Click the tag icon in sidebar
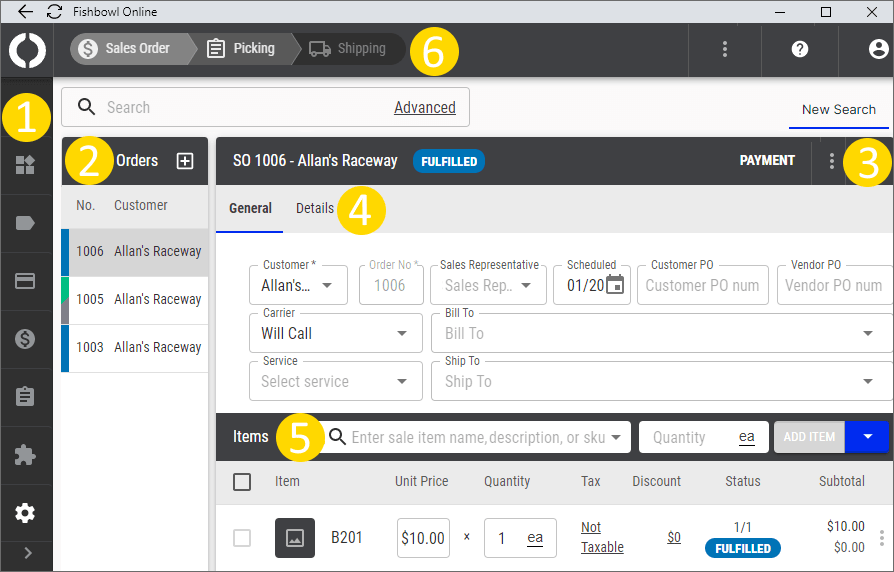This screenshot has height=572, width=894. coord(26,223)
